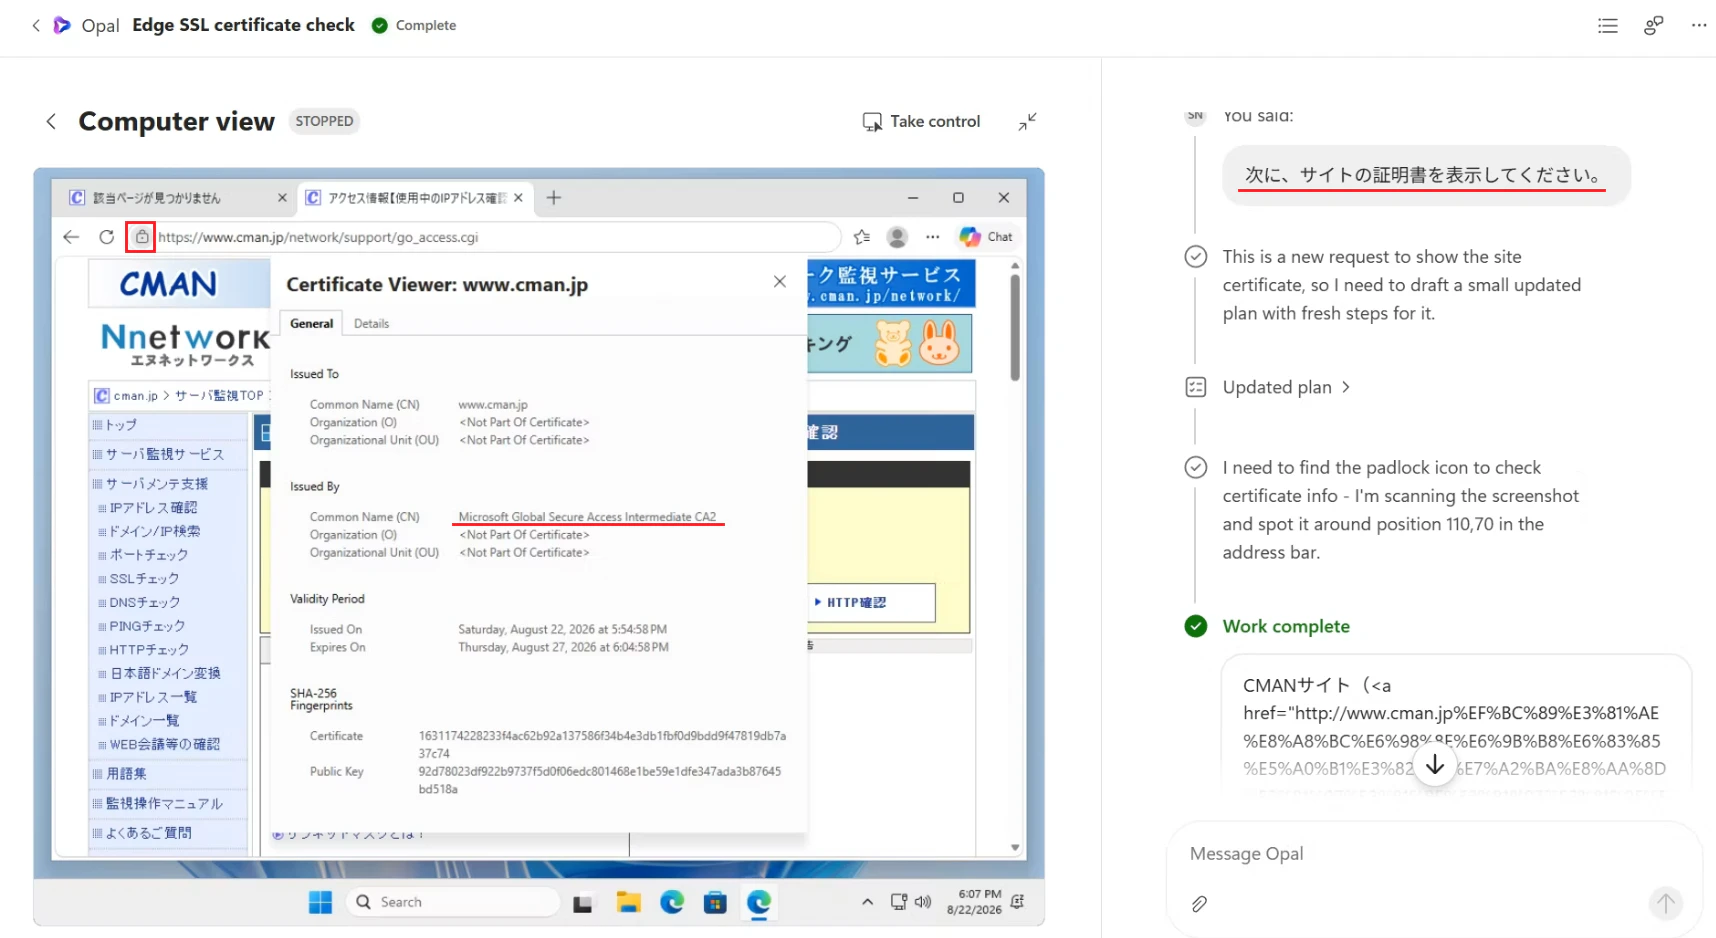
Task: Add page to favorites star icon
Action: pyautogui.click(x=862, y=237)
